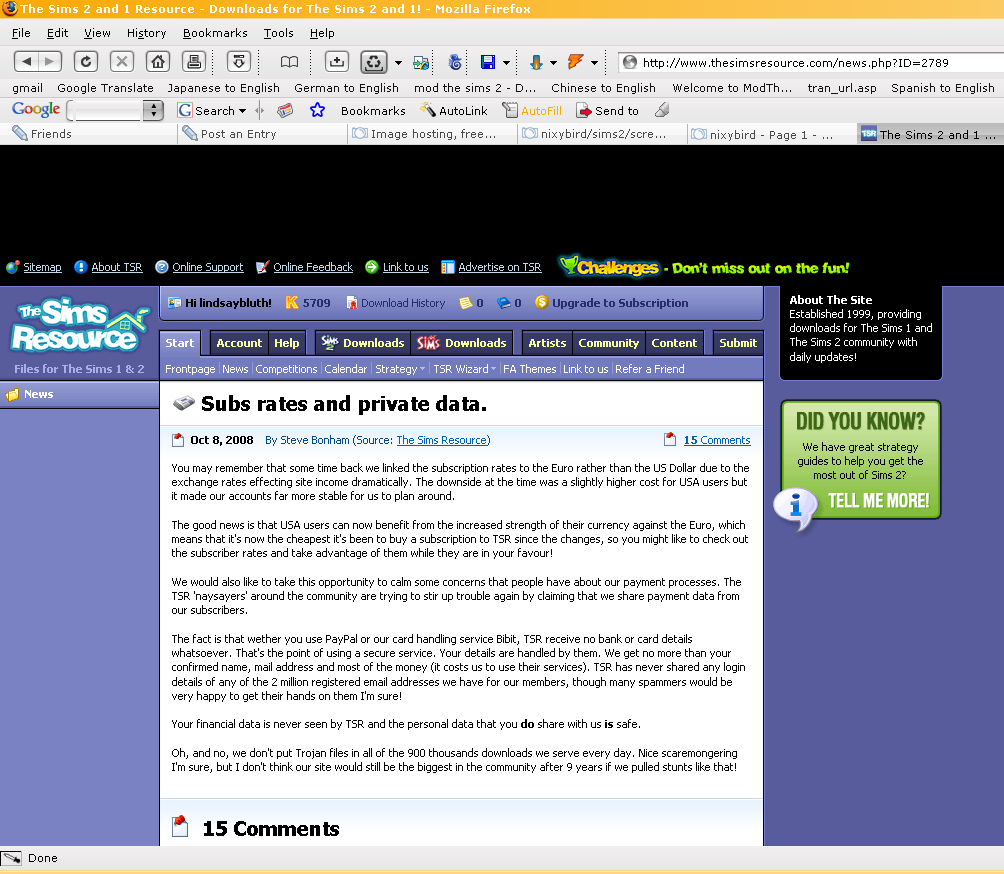Open the Competitions sub-navigation link

pos(286,369)
